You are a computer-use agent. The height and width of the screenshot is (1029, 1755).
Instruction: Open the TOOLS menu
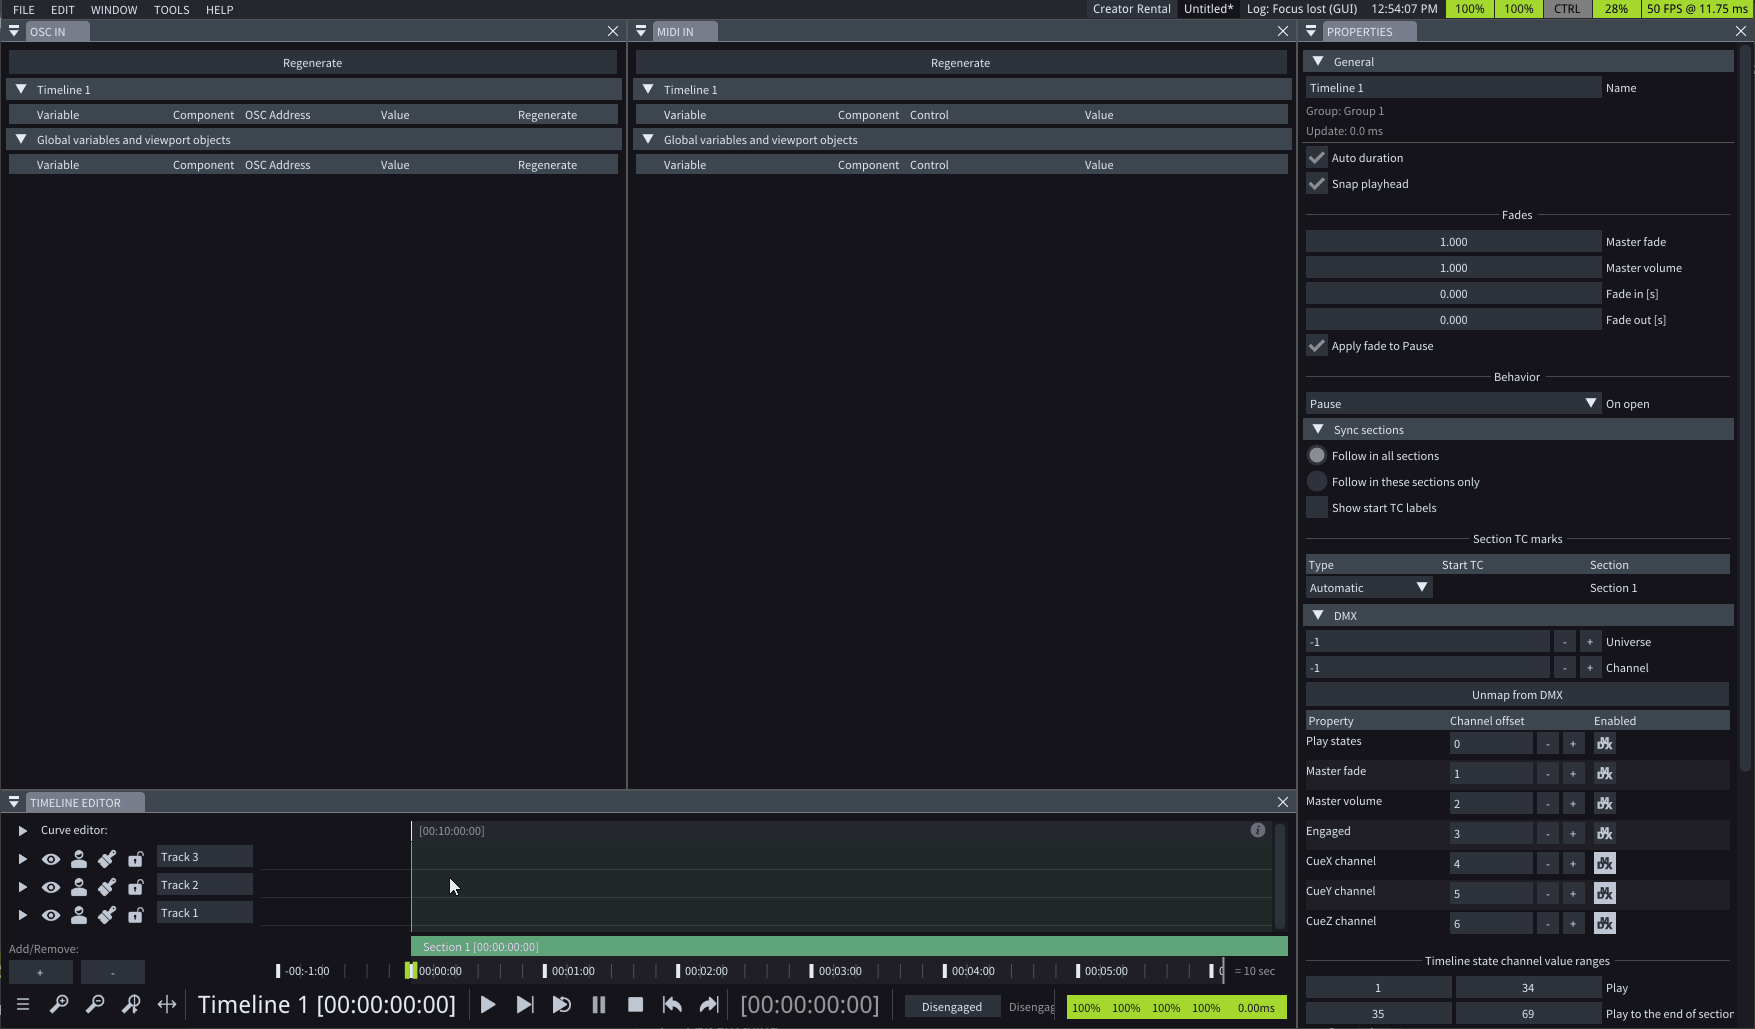click(171, 10)
